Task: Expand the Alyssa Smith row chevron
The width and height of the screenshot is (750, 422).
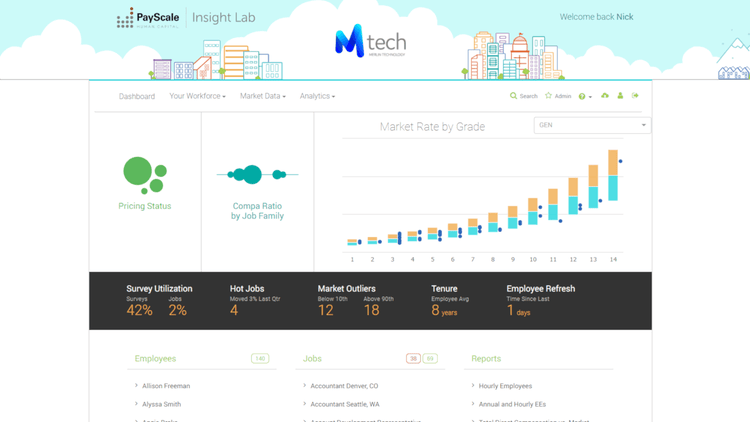Action: pos(136,404)
